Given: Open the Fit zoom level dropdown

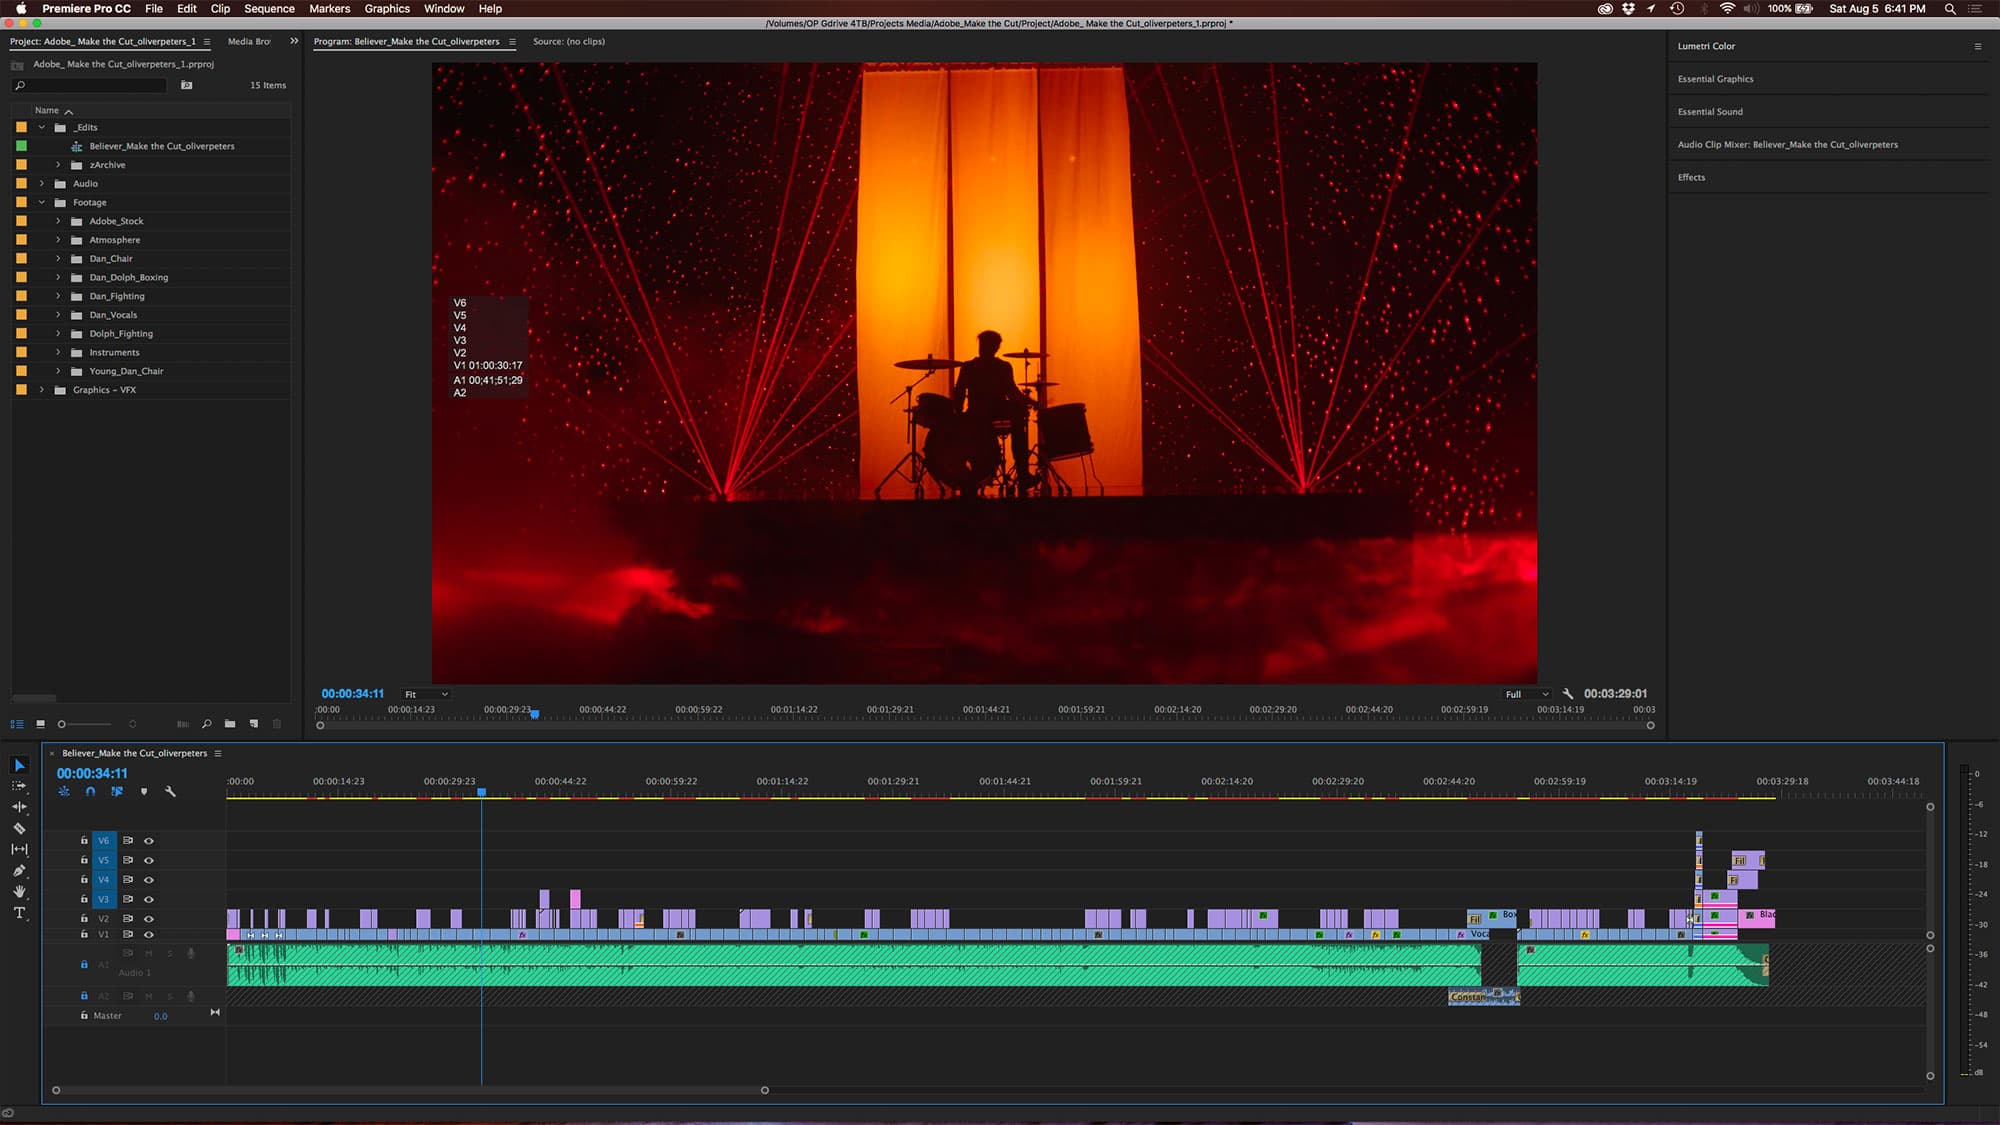Looking at the screenshot, I should tap(425, 694).
